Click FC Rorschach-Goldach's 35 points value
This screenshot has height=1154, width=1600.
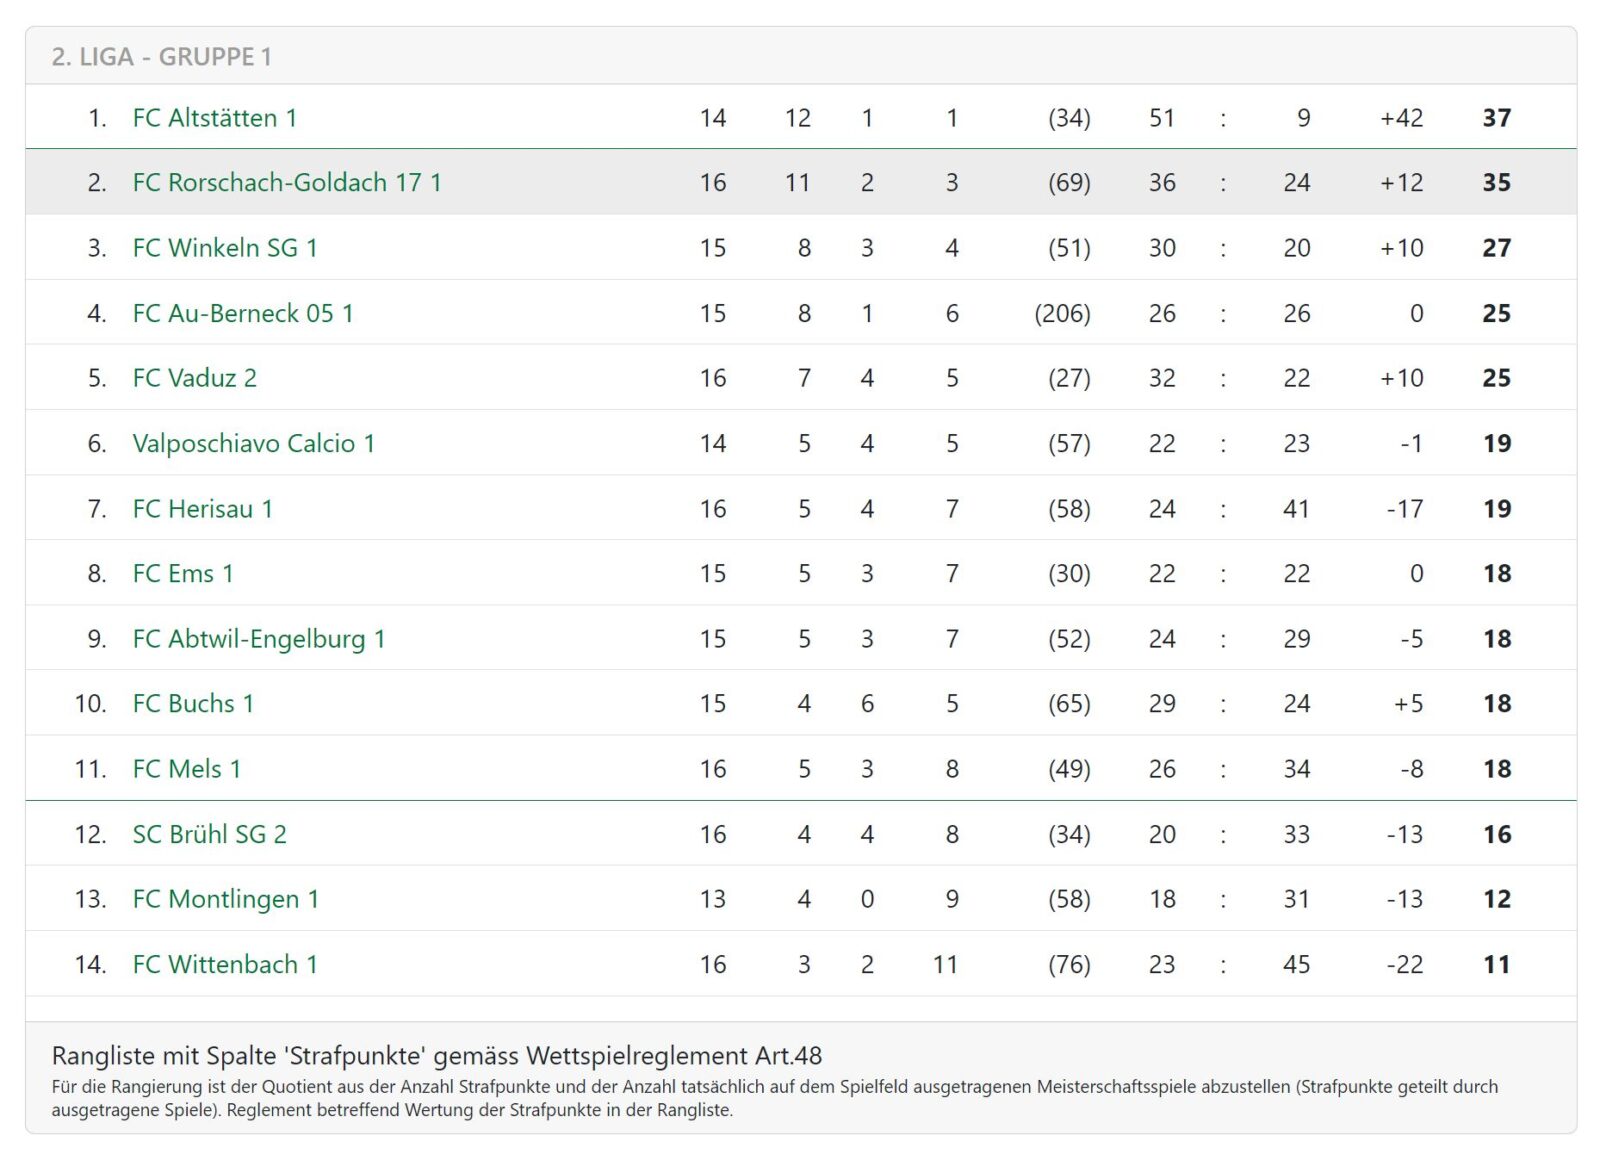(1496, 183)
